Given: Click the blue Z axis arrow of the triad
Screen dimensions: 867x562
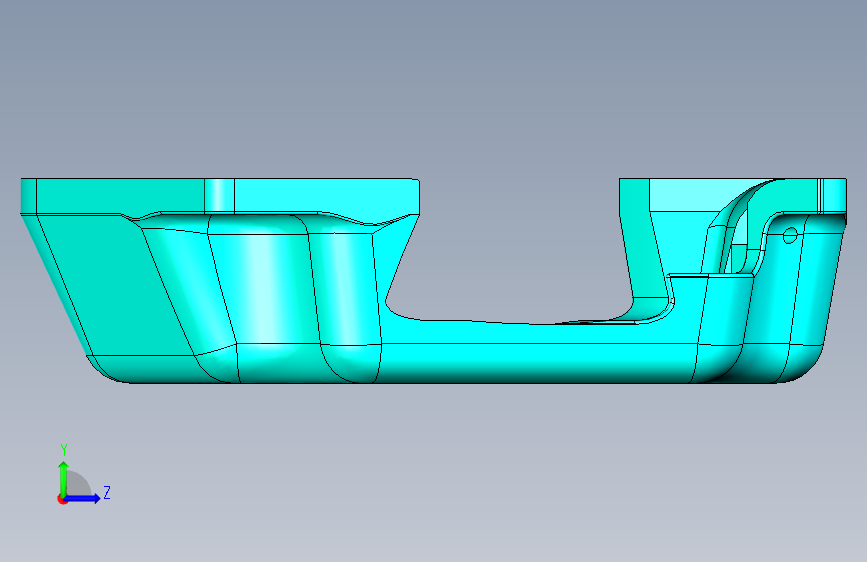Looking at the screenshot, I should coord(83,498).
